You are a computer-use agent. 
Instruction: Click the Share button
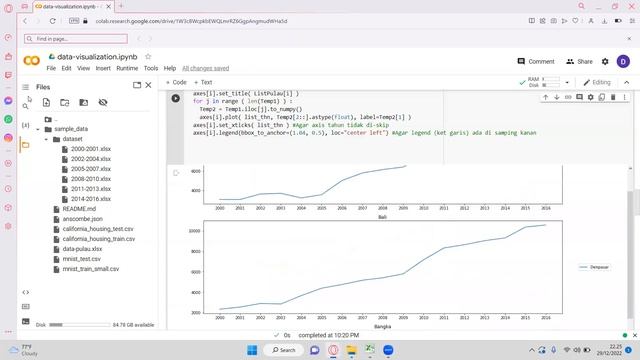tap(579, 62)
